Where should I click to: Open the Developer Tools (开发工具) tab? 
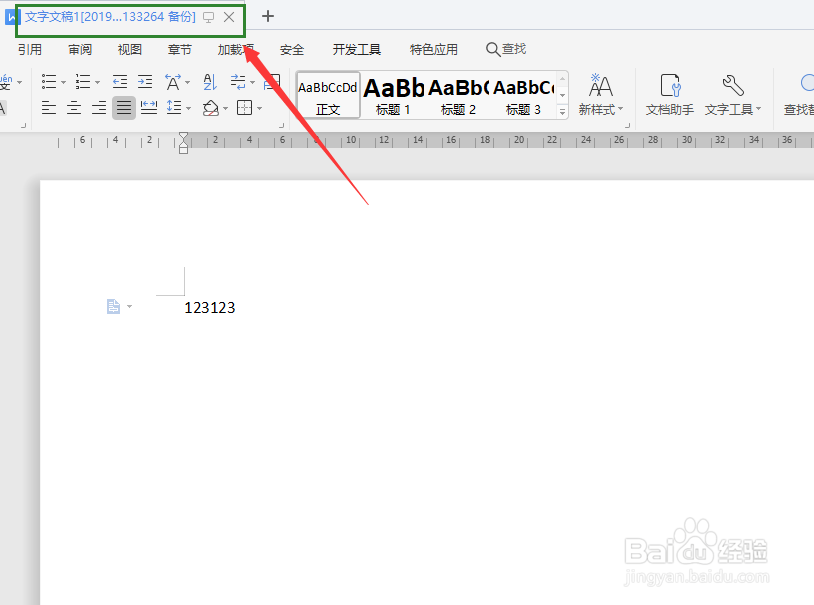tap(357, 49)
